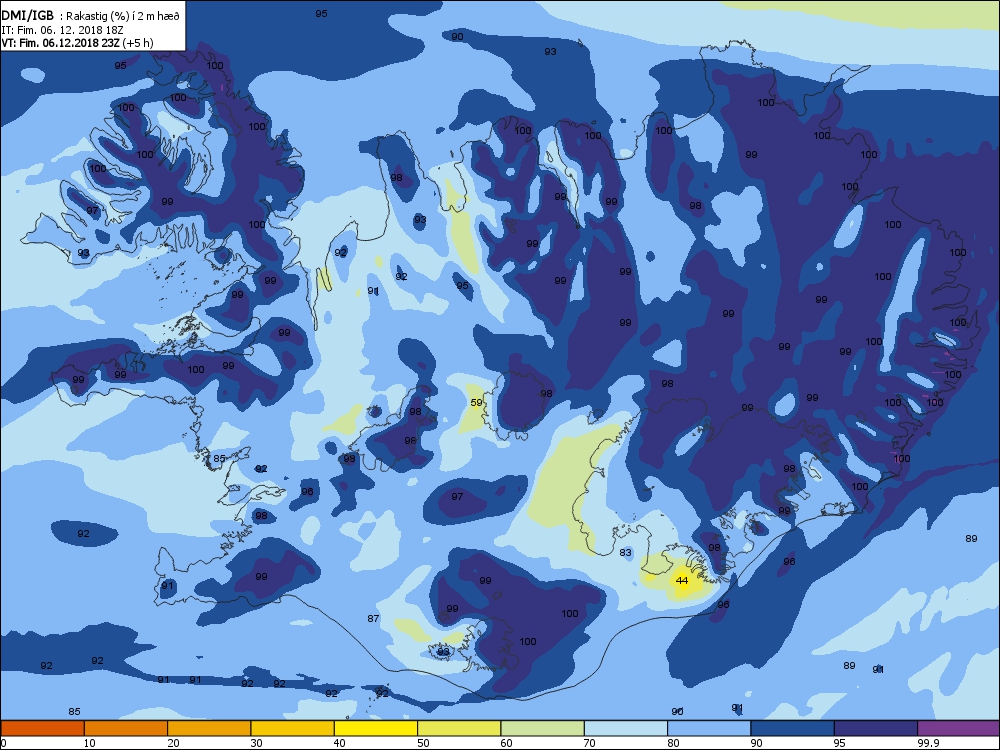The height and width of the screenshot is (750, 1000).
Task: Click the 87 humidity value label
Action: pos(374,618)
